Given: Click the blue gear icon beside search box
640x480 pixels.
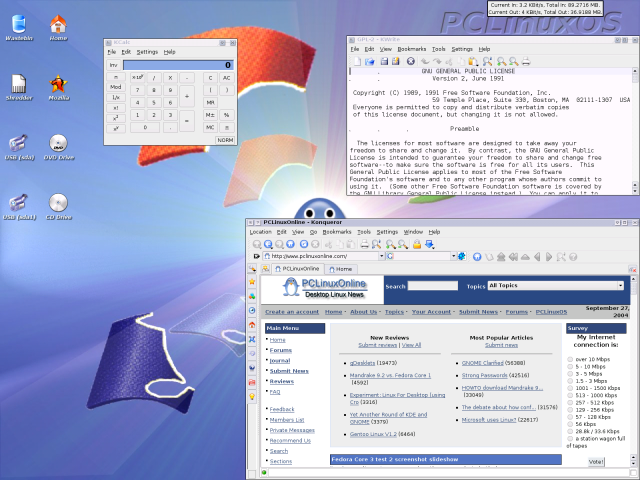Looking at the screenshot, I should click(462, 256).
